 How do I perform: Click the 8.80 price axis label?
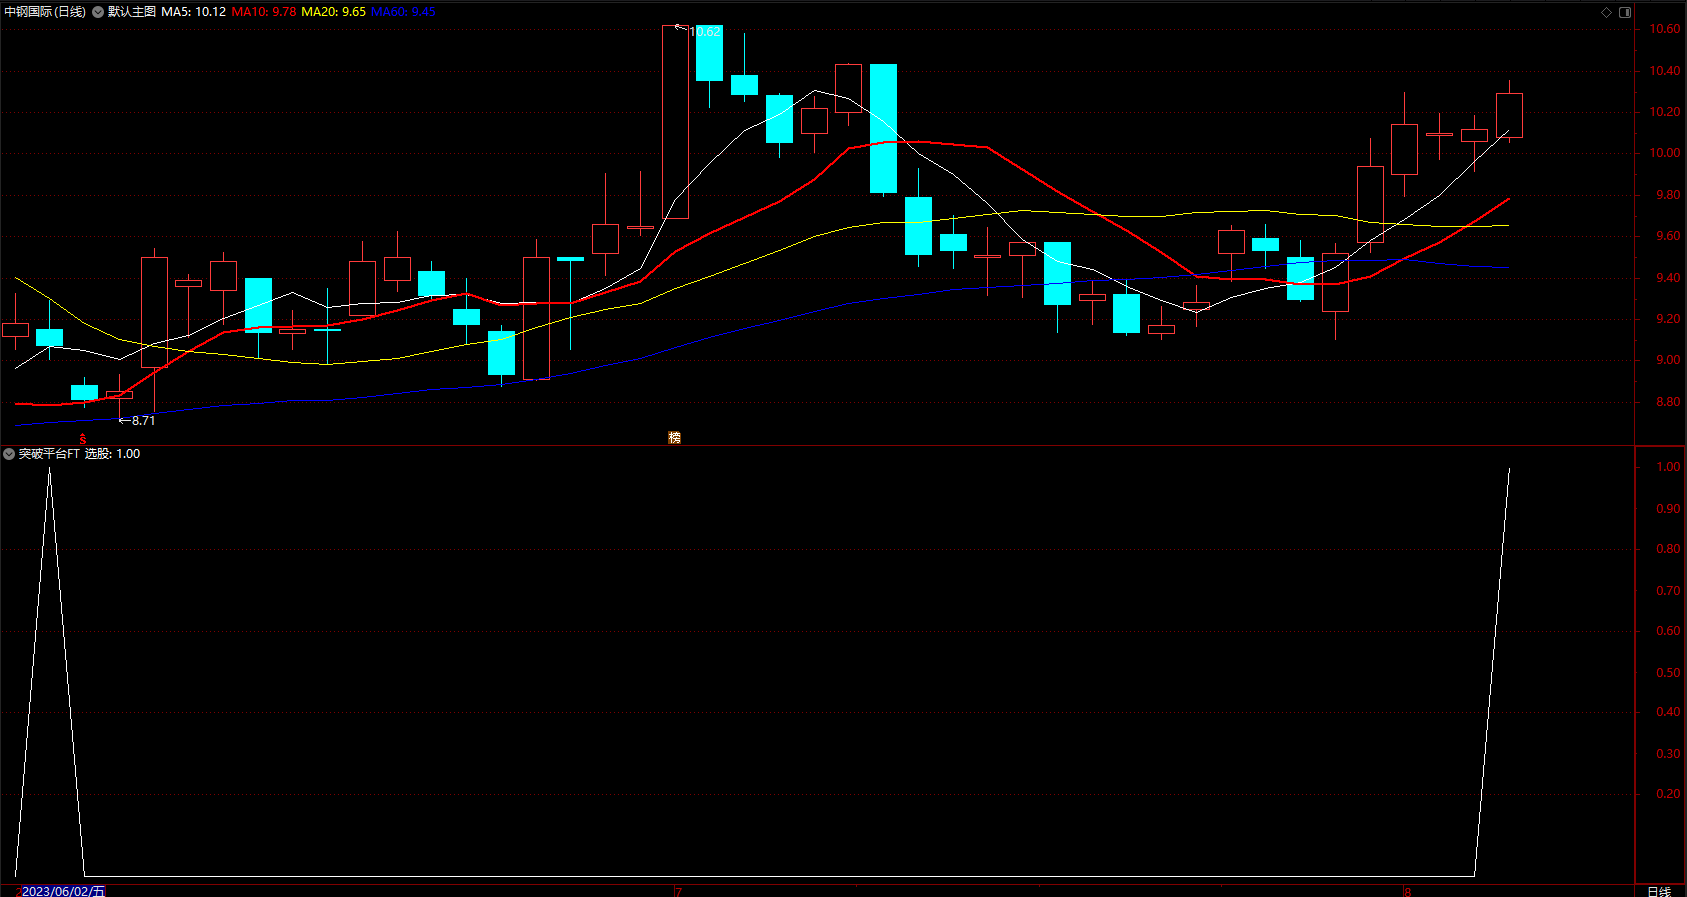coord(1667,402)
